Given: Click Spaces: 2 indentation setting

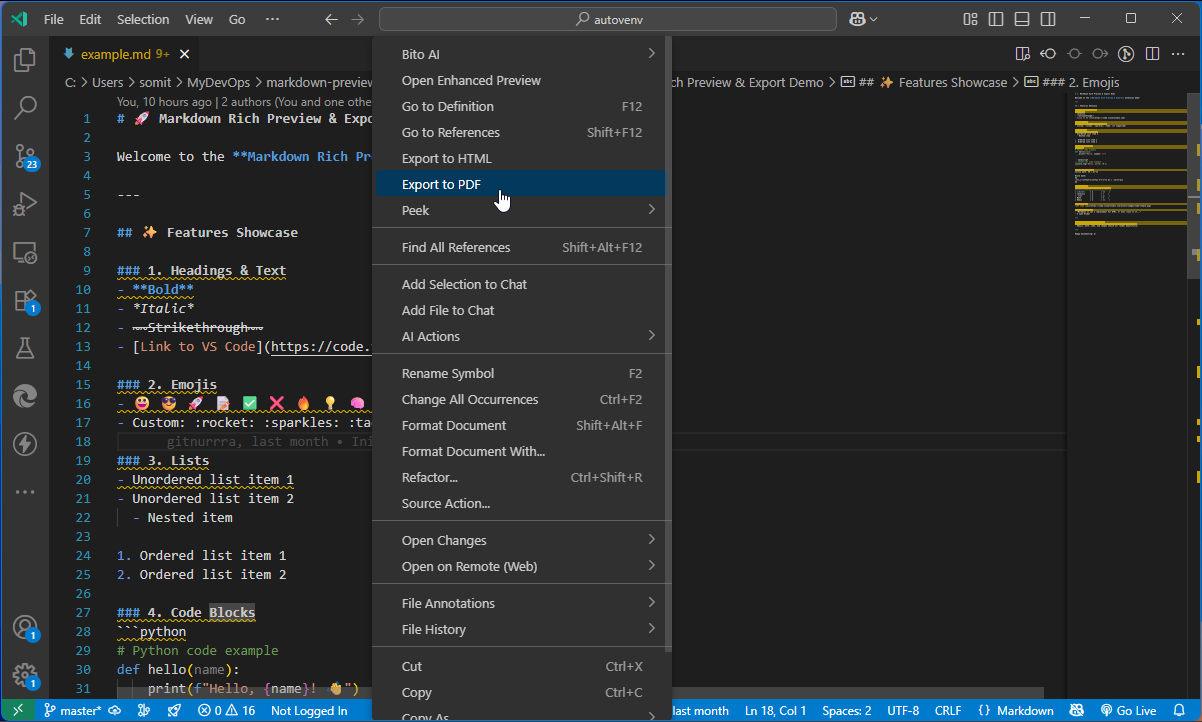Looking at the screenshot, I should click(846, 711).
